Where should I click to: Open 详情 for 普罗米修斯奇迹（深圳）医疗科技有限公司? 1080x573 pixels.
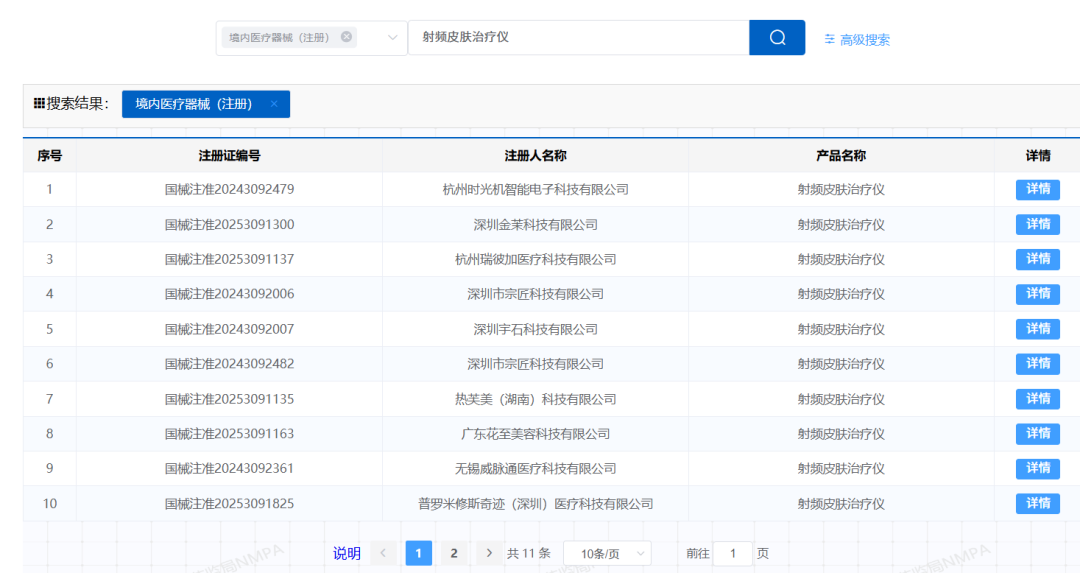pos(1037,503)
